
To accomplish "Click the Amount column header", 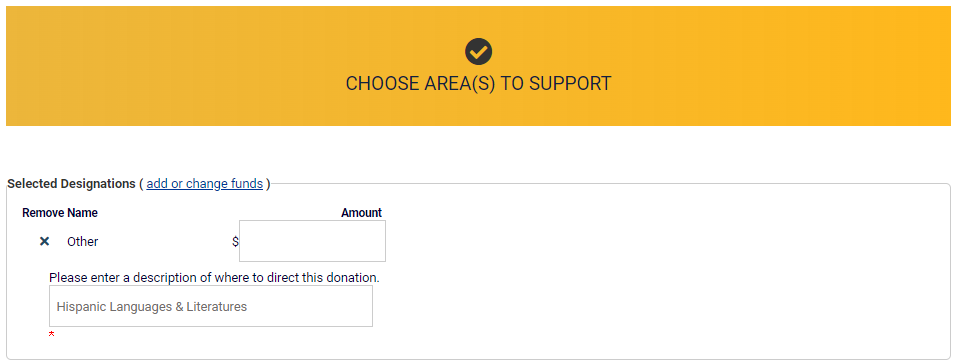I will coord(361,213).
